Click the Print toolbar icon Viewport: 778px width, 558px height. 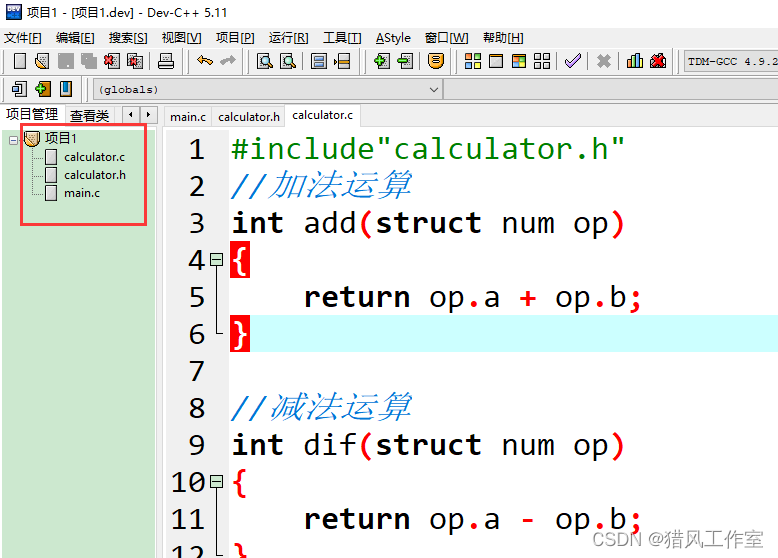166,61
